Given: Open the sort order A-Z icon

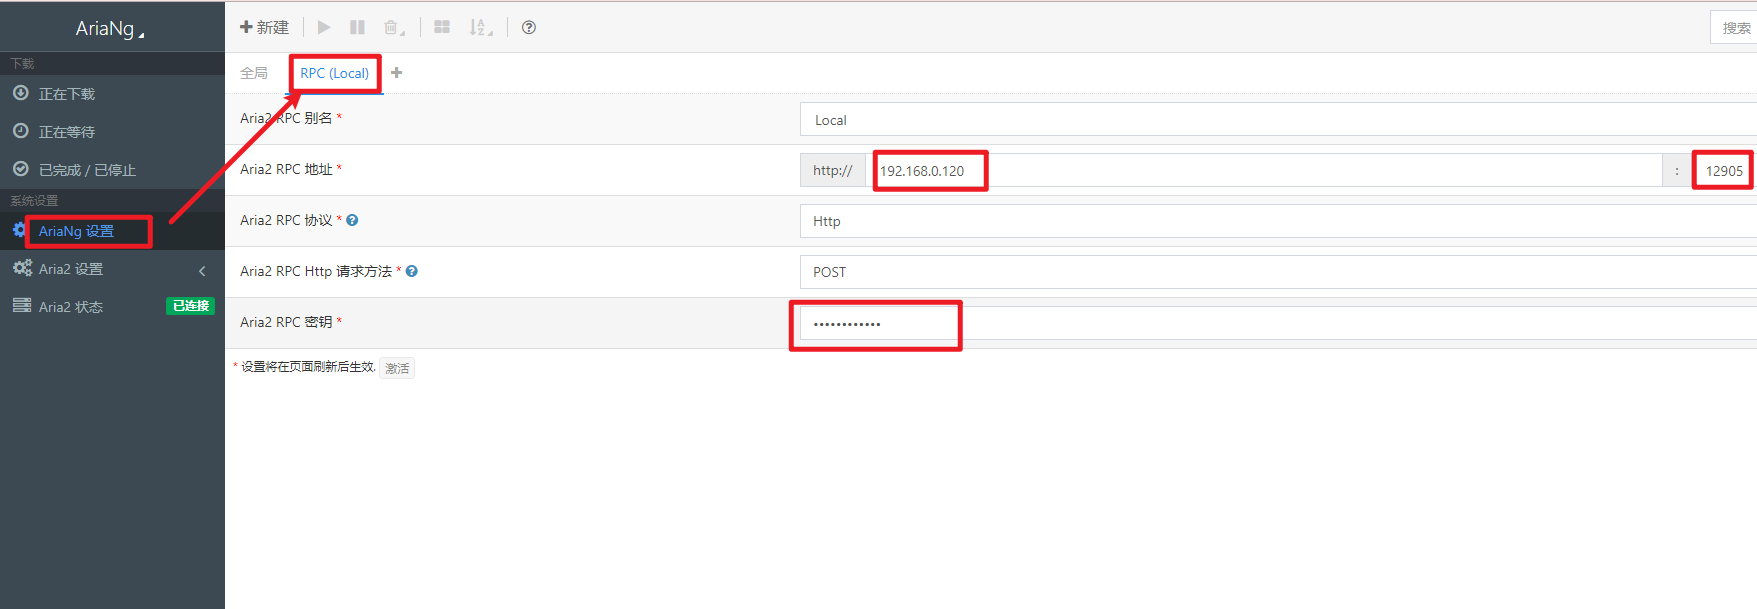Looking at the screenshot, I should pos(481,28).
